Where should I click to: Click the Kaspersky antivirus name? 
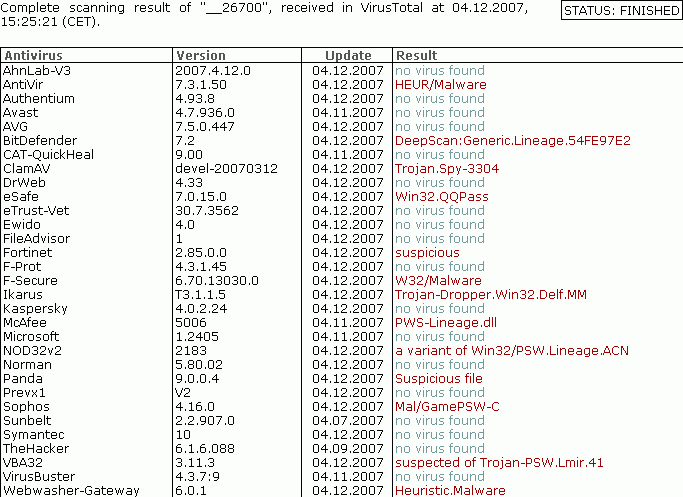coord(35,308)
